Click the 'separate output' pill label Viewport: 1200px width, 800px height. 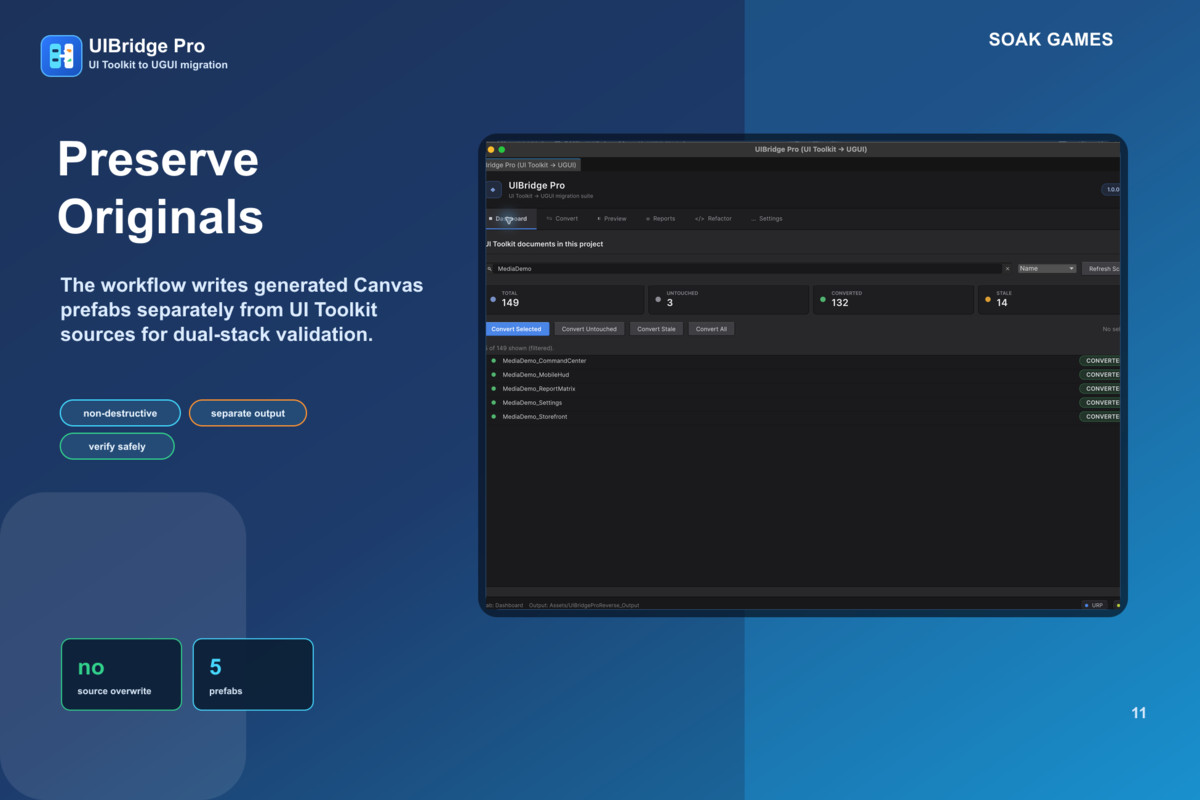tap(248, 413)
